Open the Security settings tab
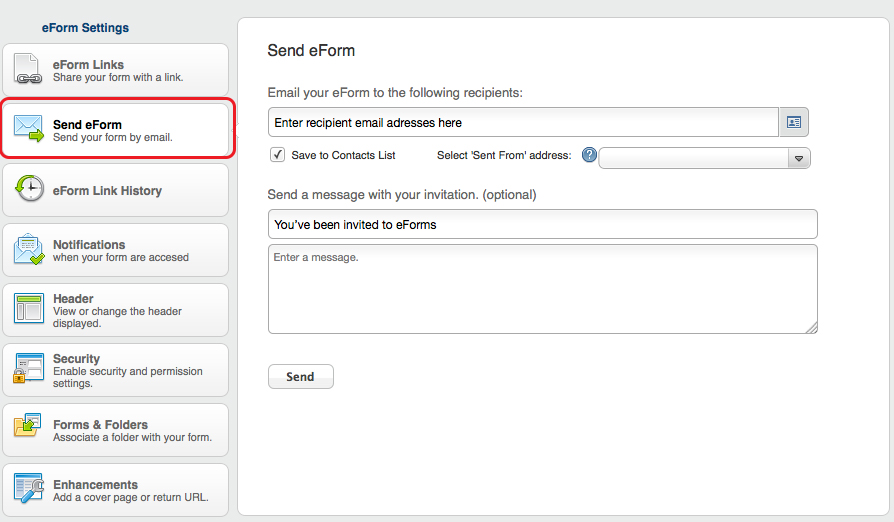The height and width of the screenshot is (522, 894). pyautogui.click(x=116, y=370)
